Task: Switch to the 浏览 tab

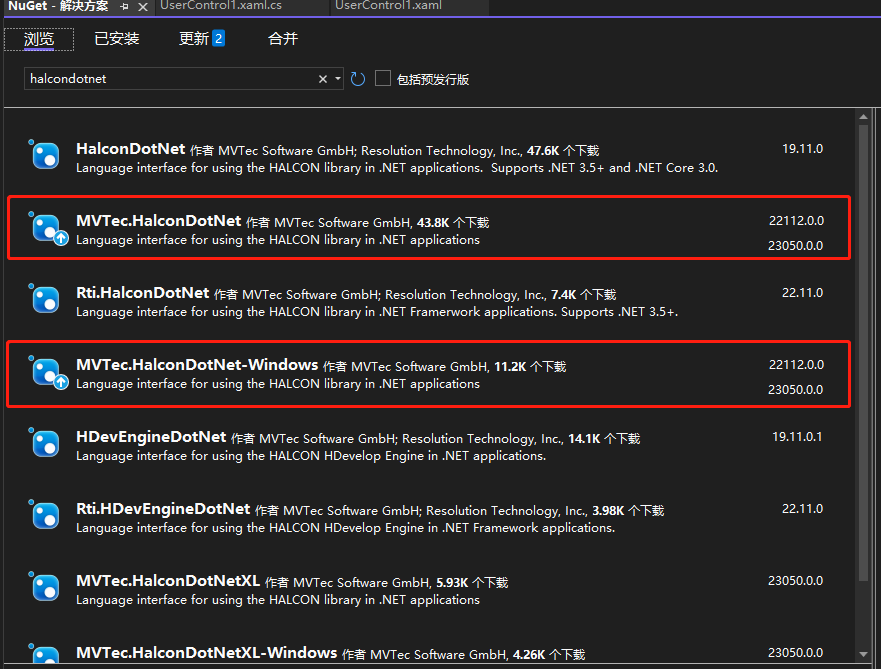Action: click(39, 39)
